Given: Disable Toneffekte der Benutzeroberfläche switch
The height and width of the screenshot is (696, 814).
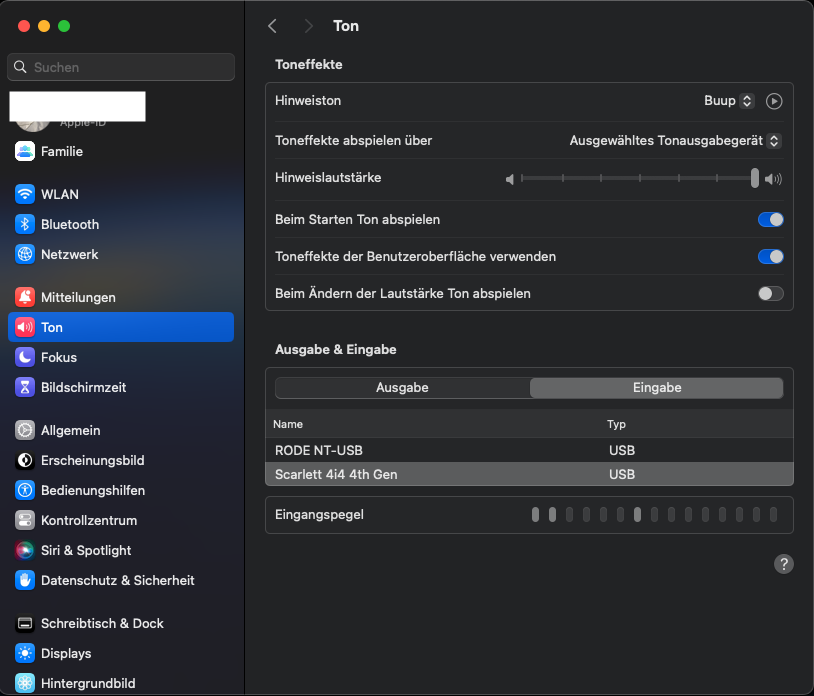Looking at the screenshot, I should click(770, 256).
